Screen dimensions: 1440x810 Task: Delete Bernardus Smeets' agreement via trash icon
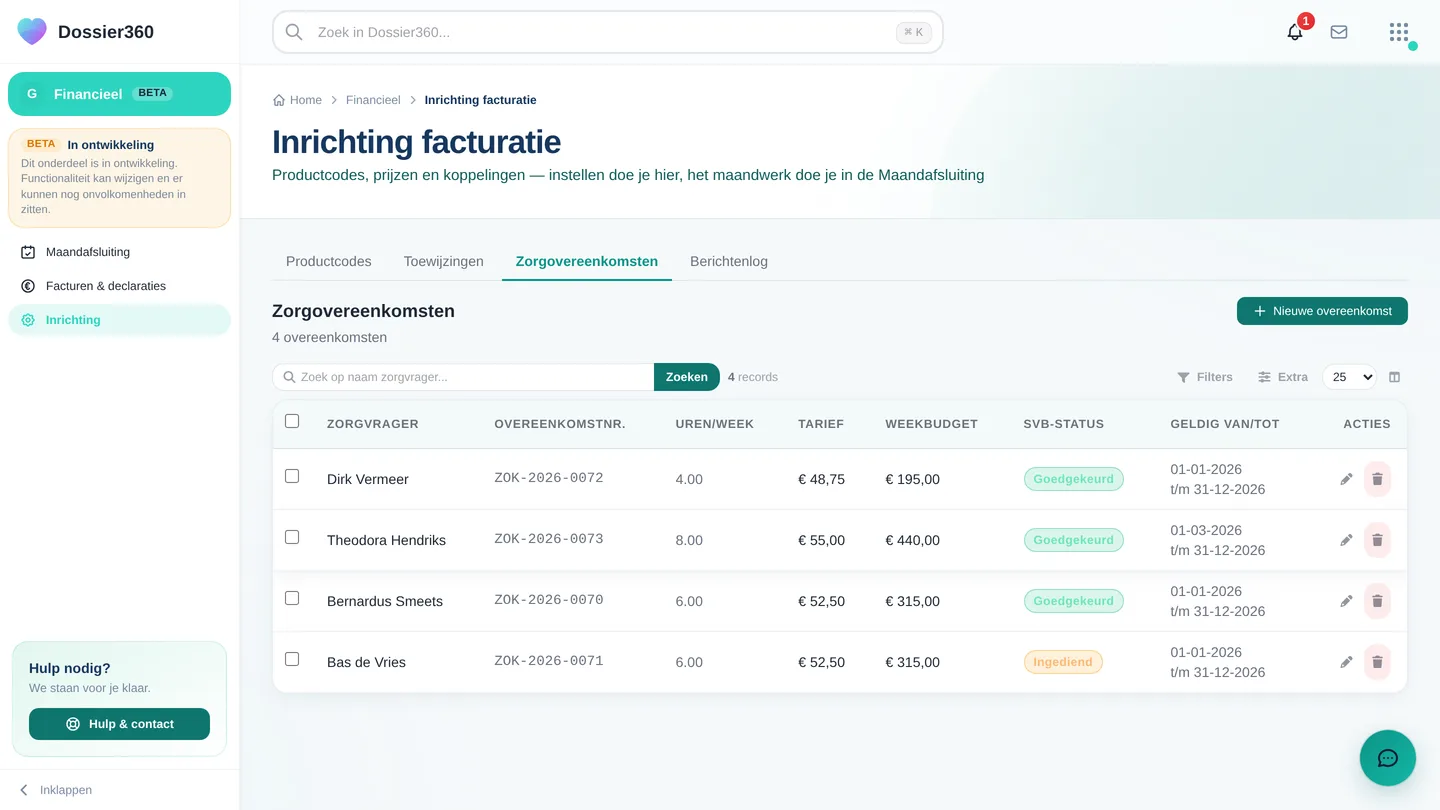[1377, 601]
